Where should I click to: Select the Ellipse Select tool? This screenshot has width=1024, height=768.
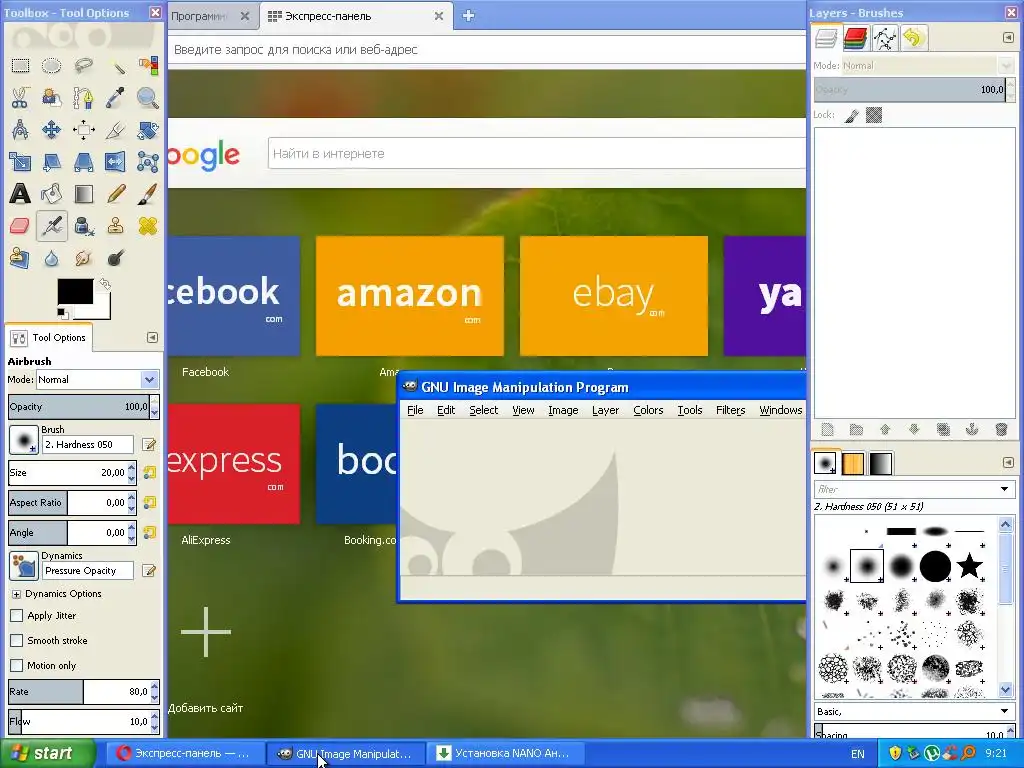[x=52, y=65]
